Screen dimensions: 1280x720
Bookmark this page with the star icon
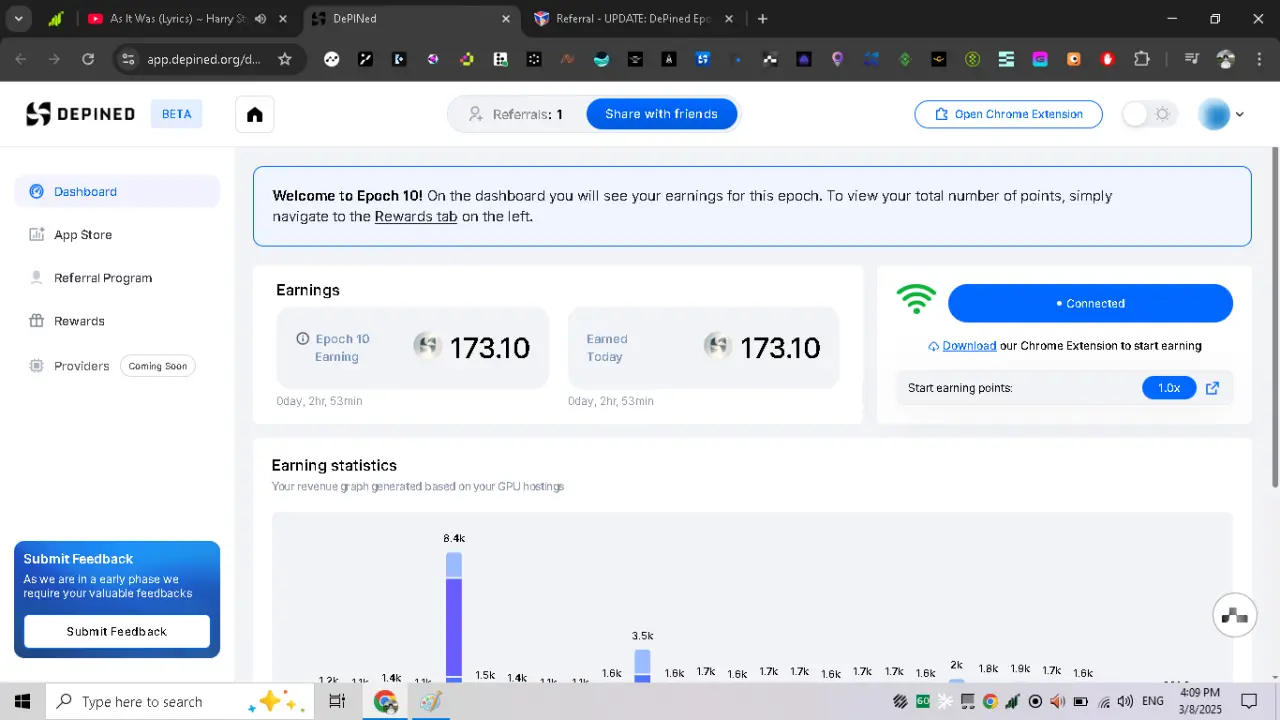click(x=285, y=59)
